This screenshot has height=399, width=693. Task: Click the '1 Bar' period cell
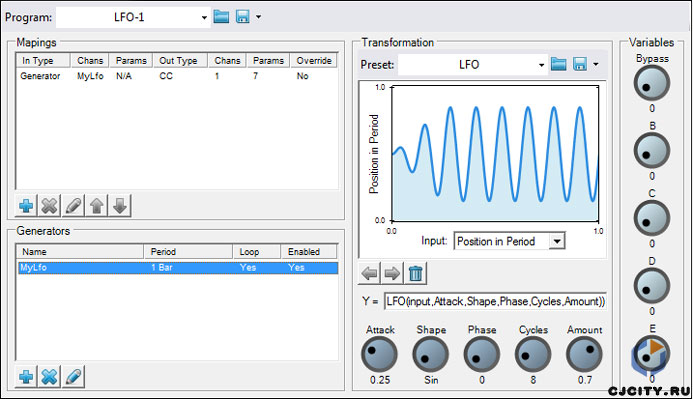click(x=162, y=268)
